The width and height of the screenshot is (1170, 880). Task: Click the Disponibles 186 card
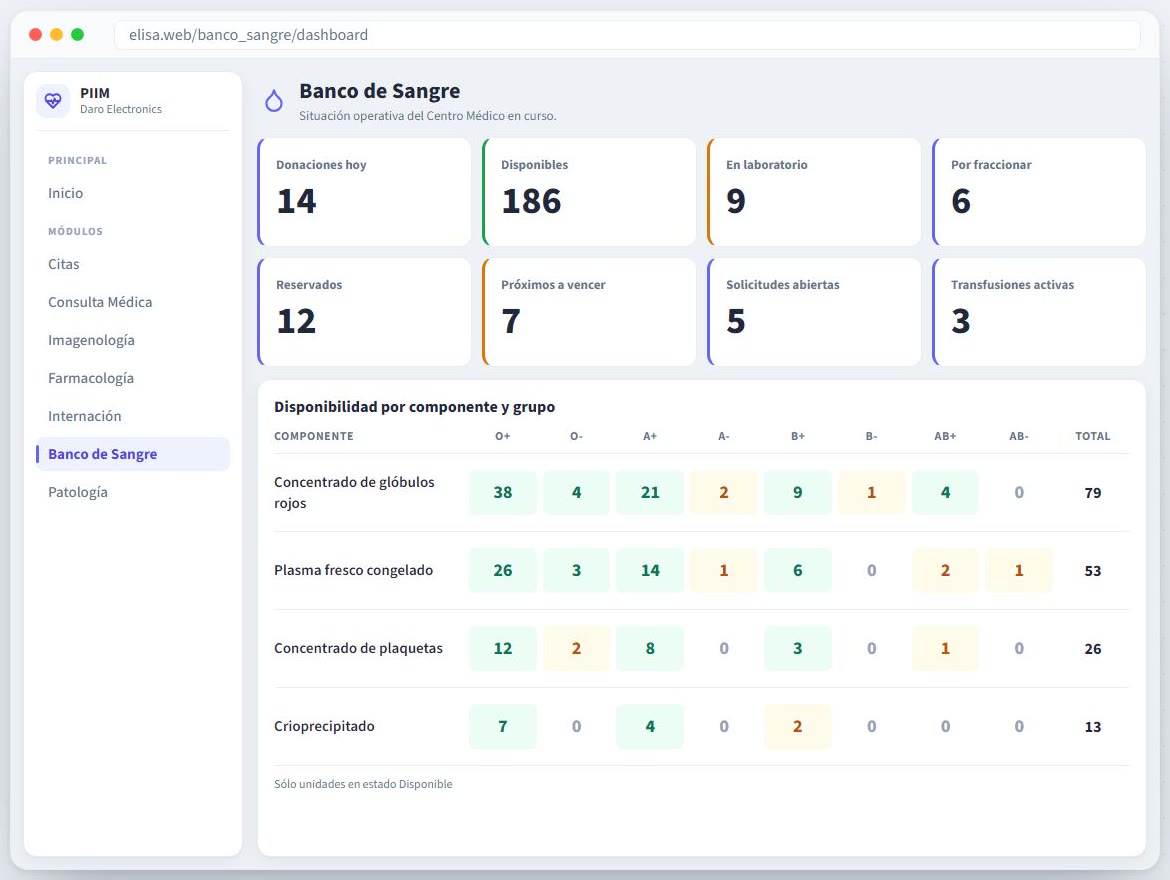[589, 192]
